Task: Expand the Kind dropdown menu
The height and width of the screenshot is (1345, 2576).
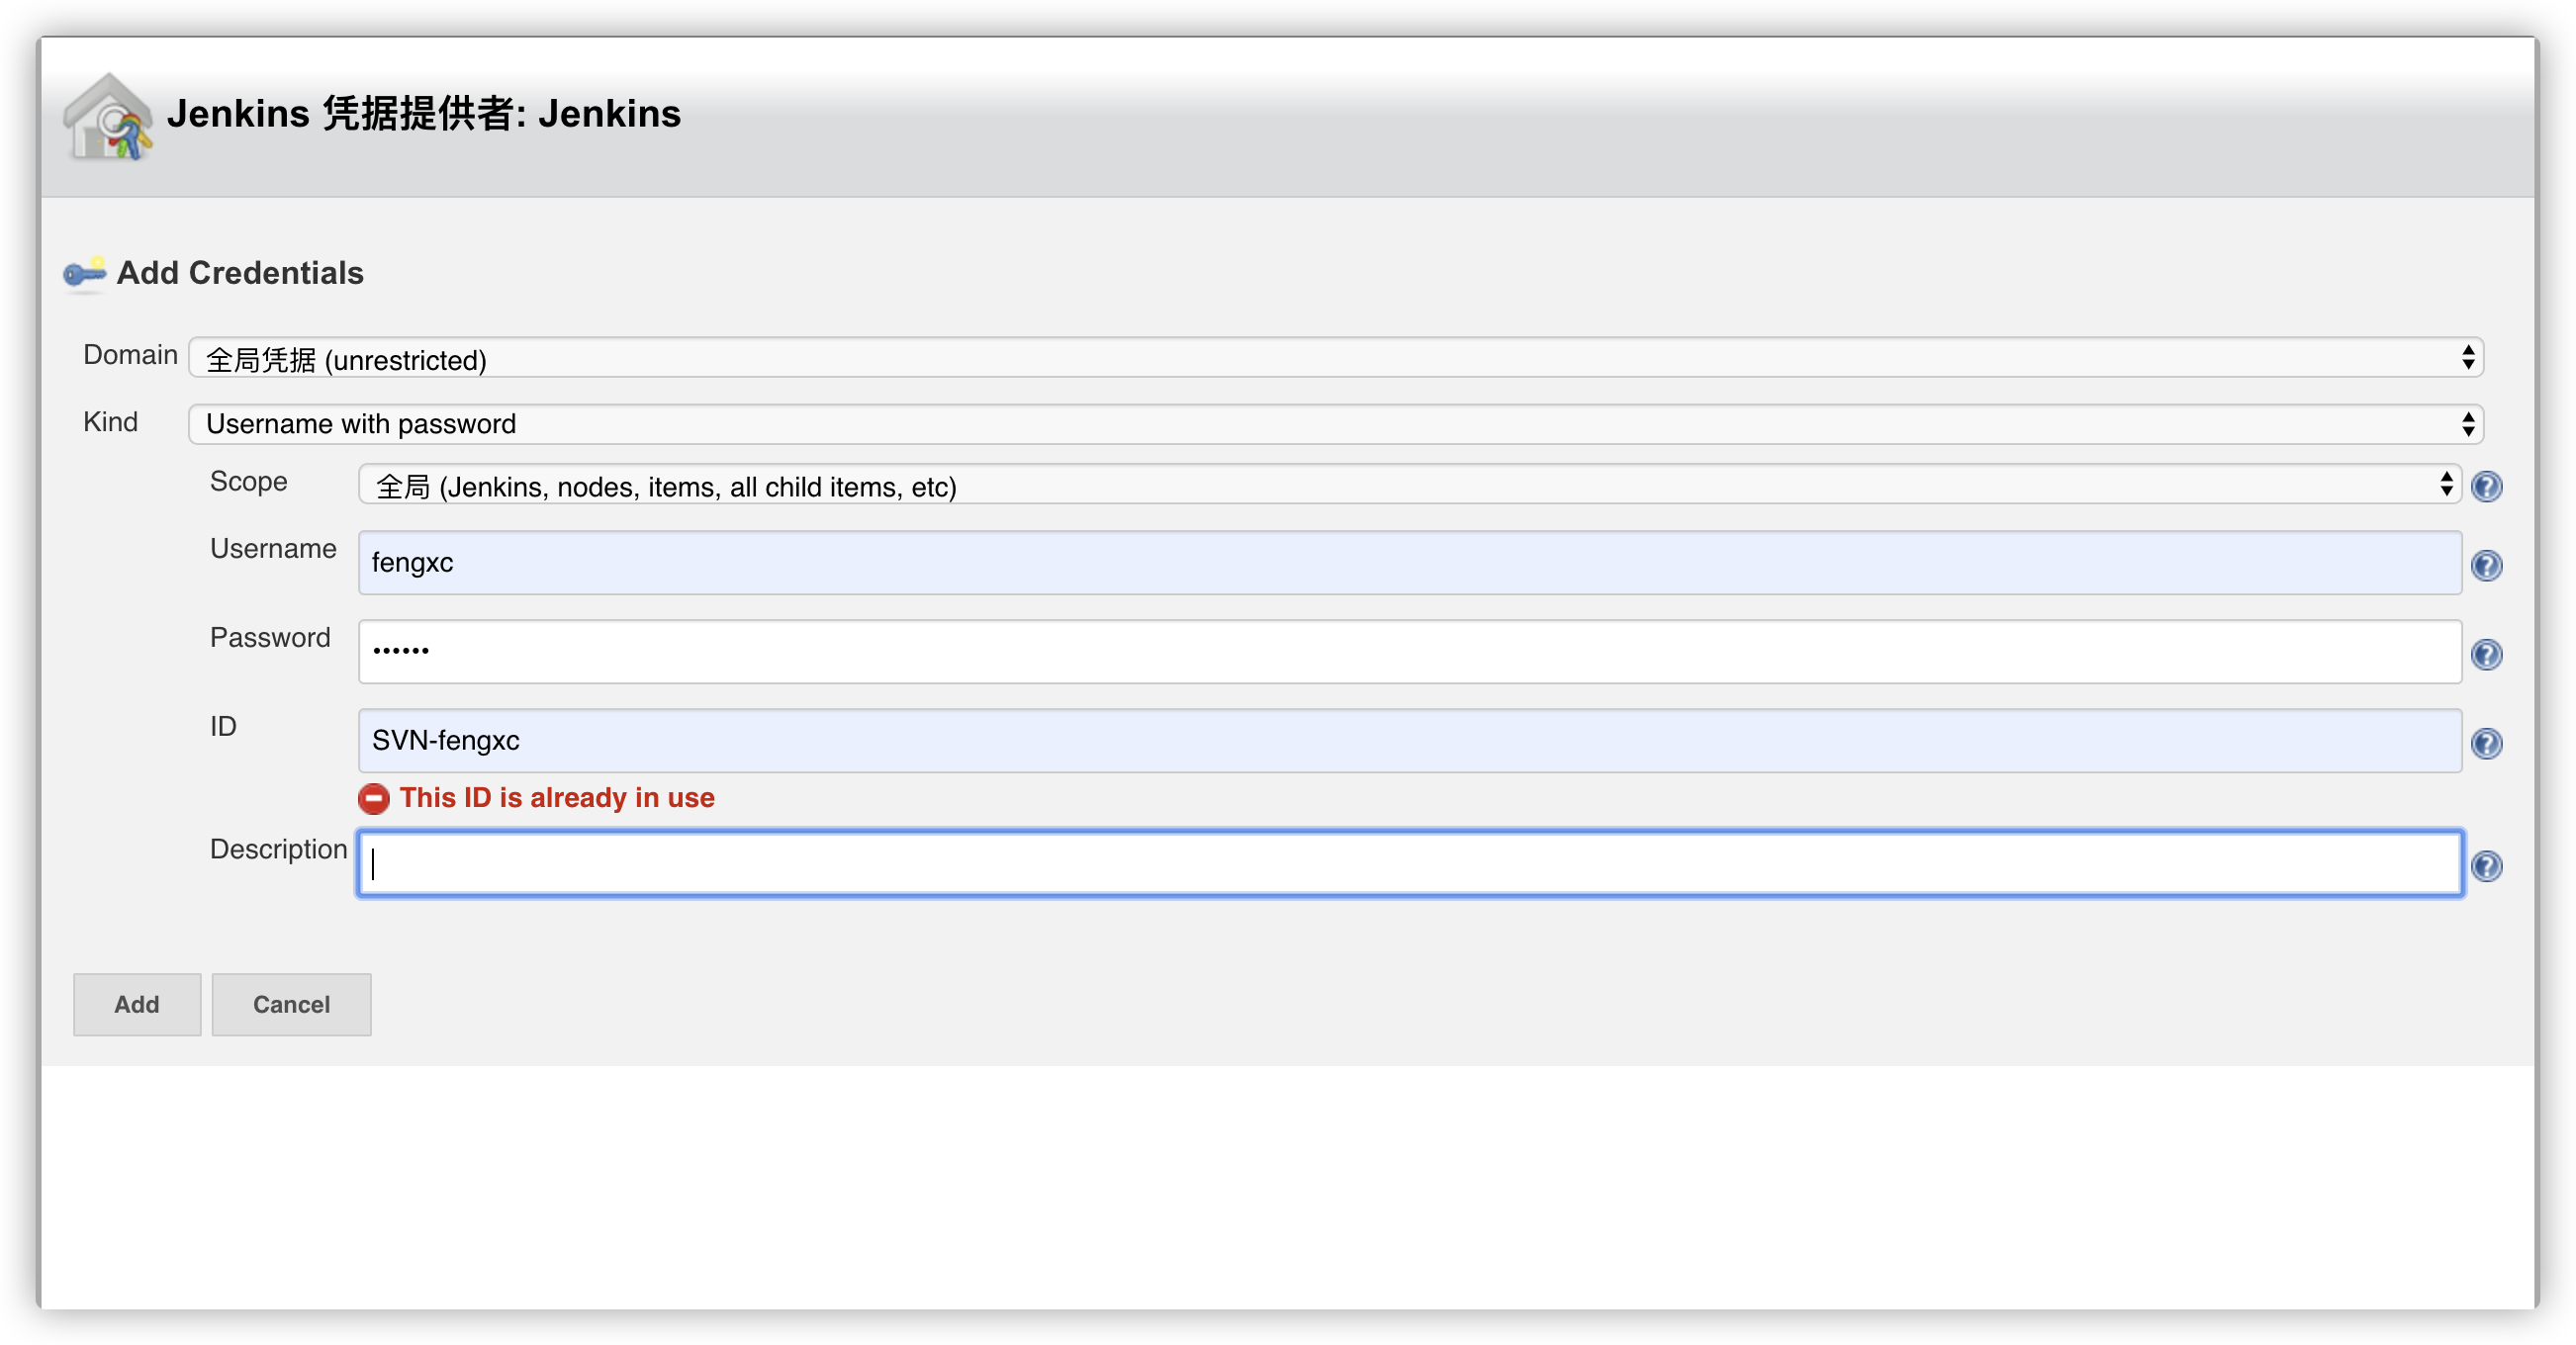Action: (x=1335, y=424)
